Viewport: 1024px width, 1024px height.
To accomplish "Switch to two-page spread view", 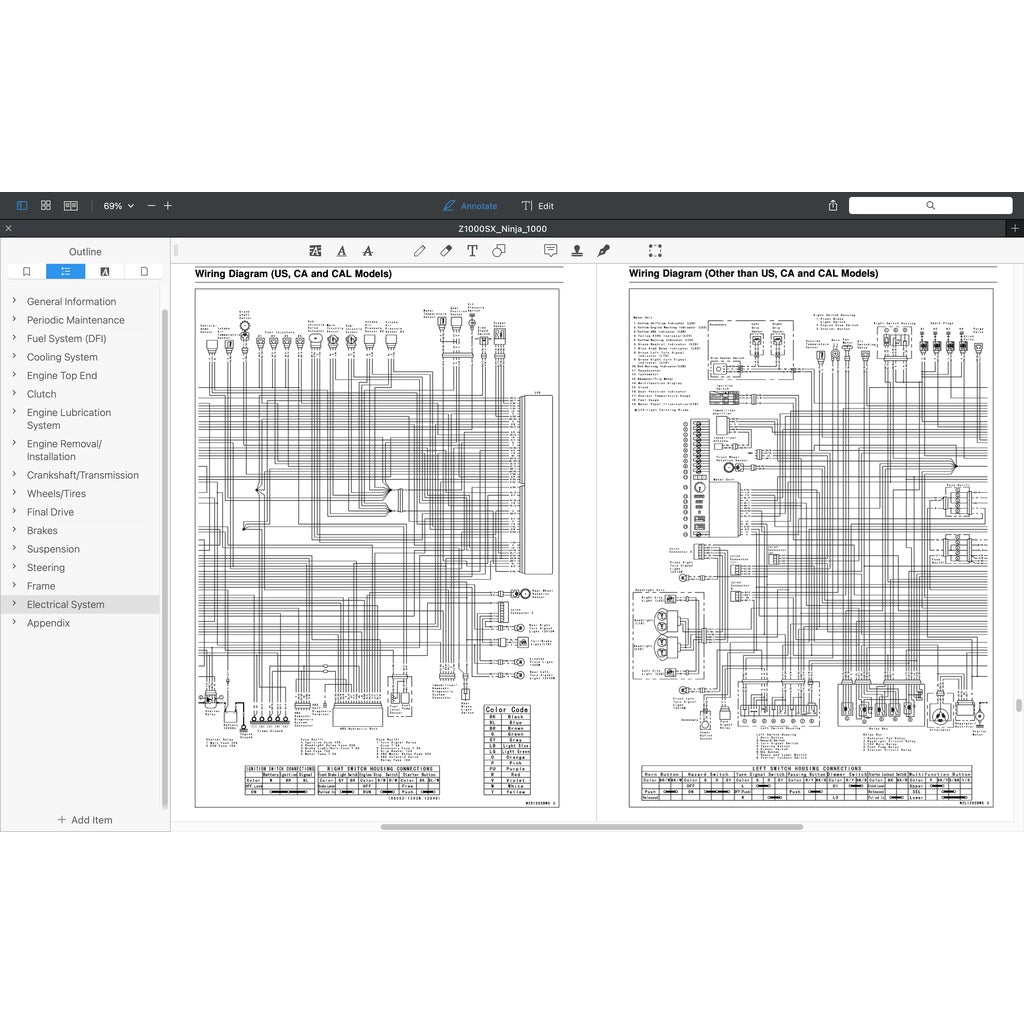I will tap(70, 206).
